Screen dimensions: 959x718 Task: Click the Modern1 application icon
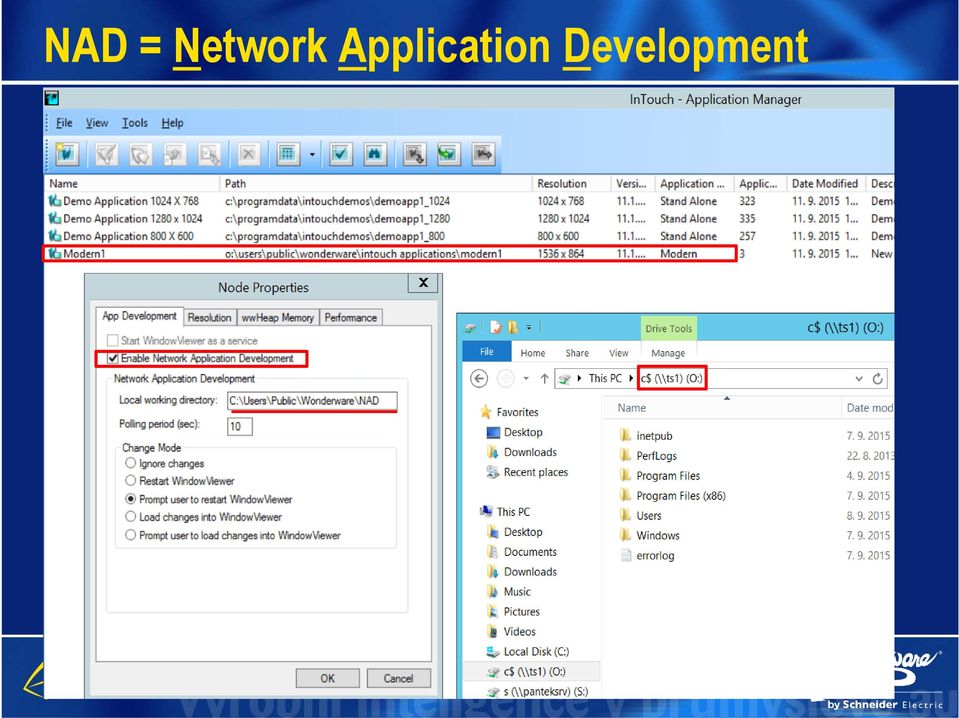(55, 254)
